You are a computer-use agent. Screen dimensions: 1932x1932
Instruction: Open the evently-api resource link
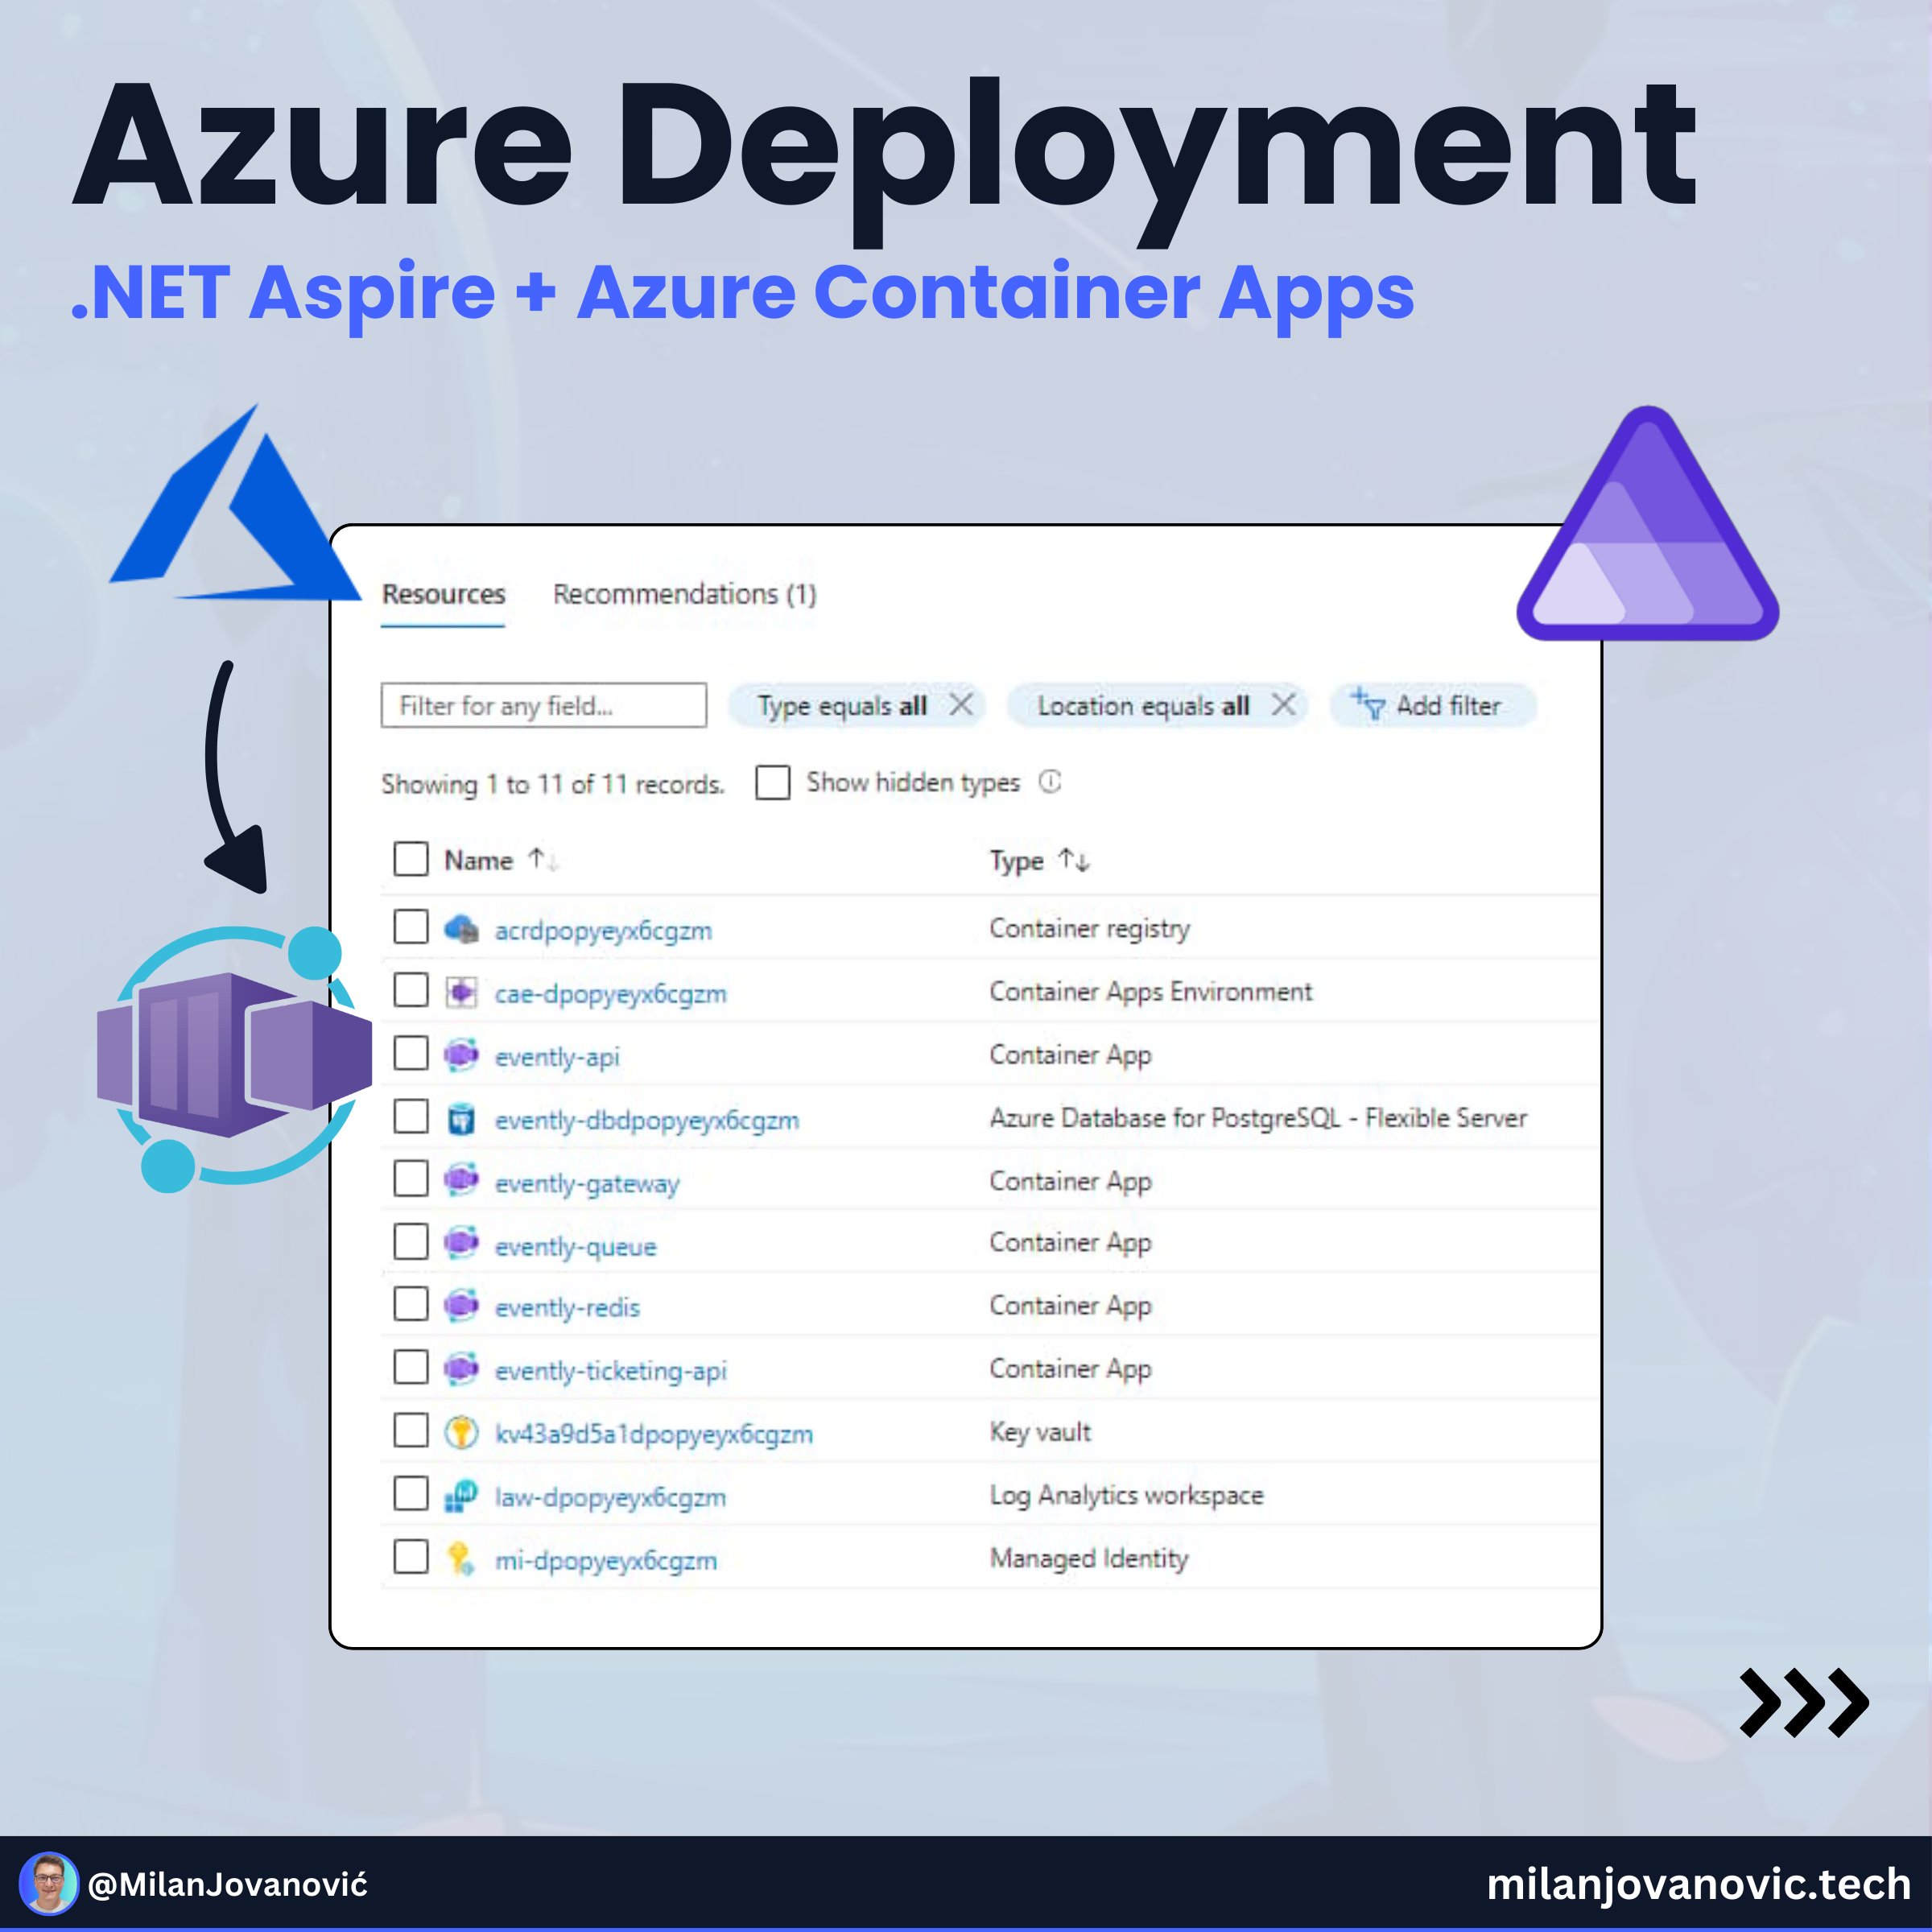point(557,1057)
